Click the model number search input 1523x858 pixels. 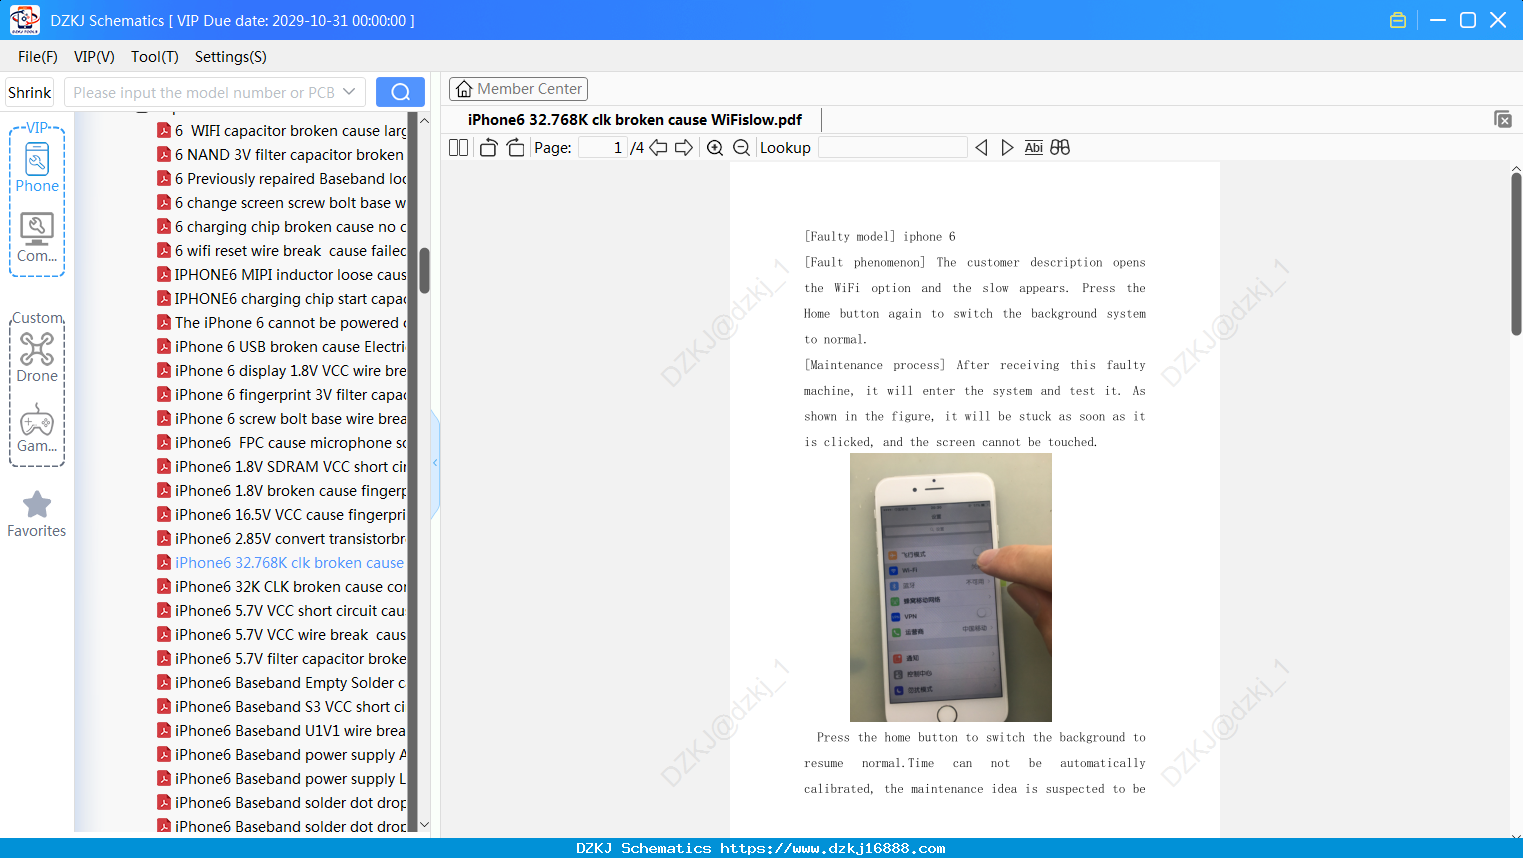pos(203,92)
